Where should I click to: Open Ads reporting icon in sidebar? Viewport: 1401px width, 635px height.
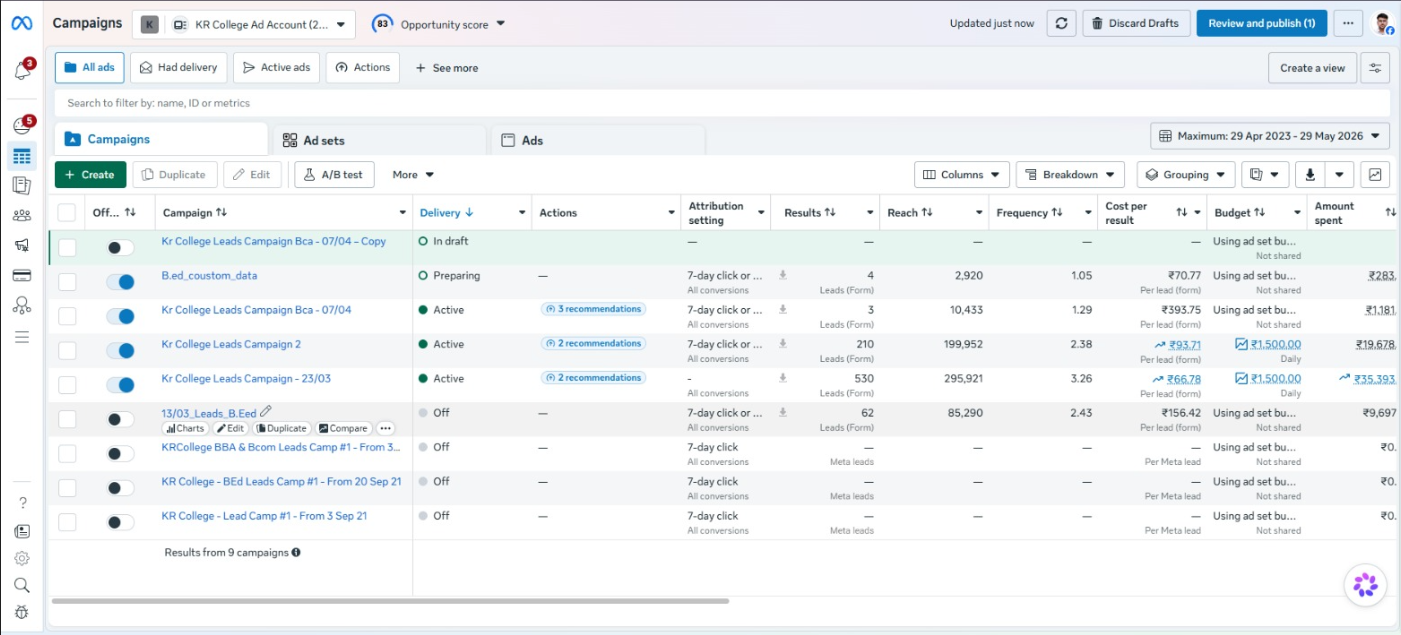pyautogui.click(x=22, y=185)
